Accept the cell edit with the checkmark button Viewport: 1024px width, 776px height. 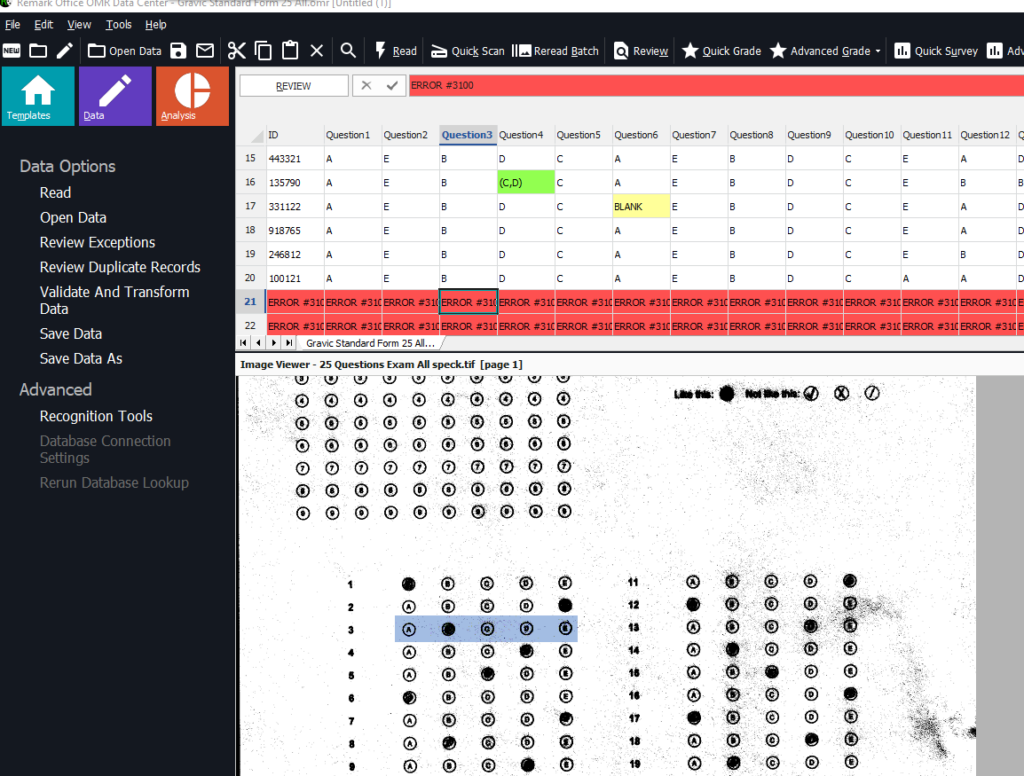tap(392, 86)
